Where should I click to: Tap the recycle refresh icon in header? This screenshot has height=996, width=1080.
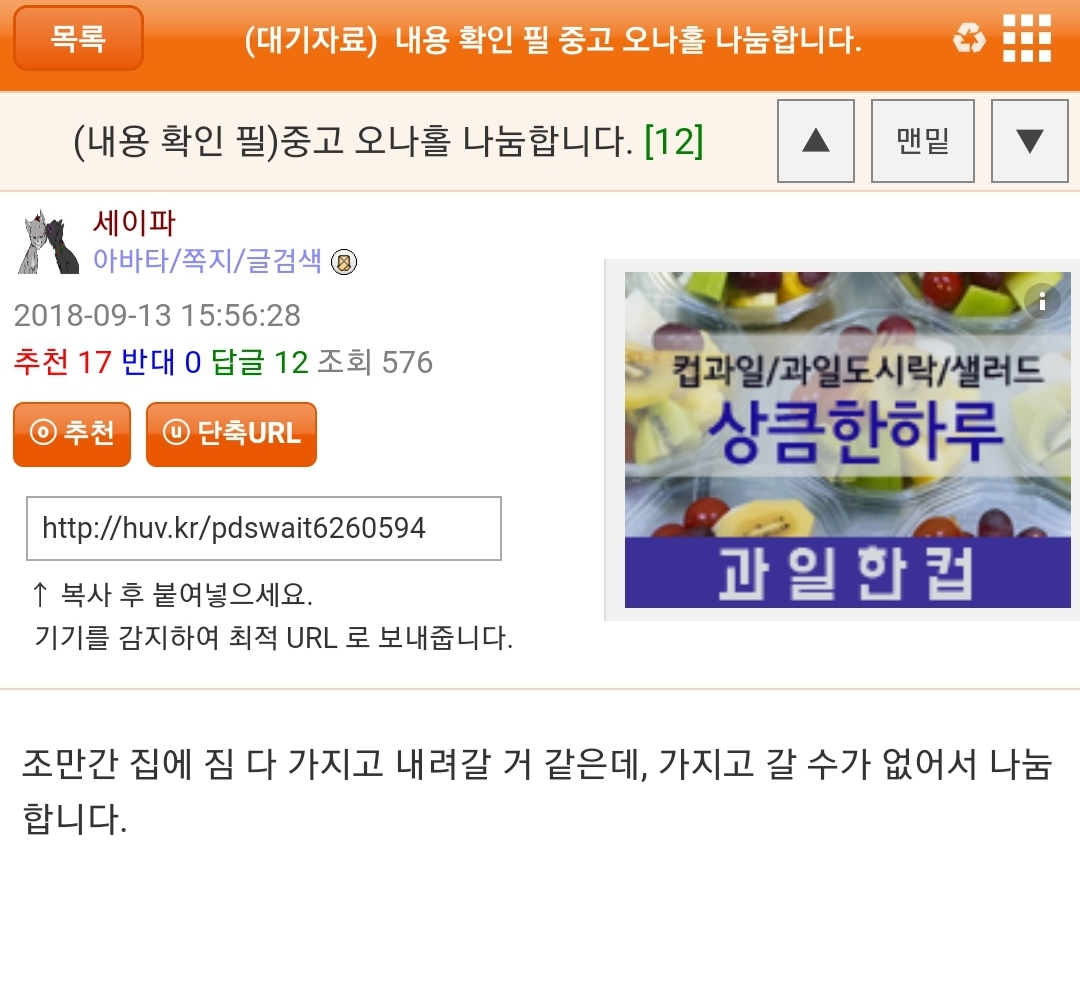(969, 38)
